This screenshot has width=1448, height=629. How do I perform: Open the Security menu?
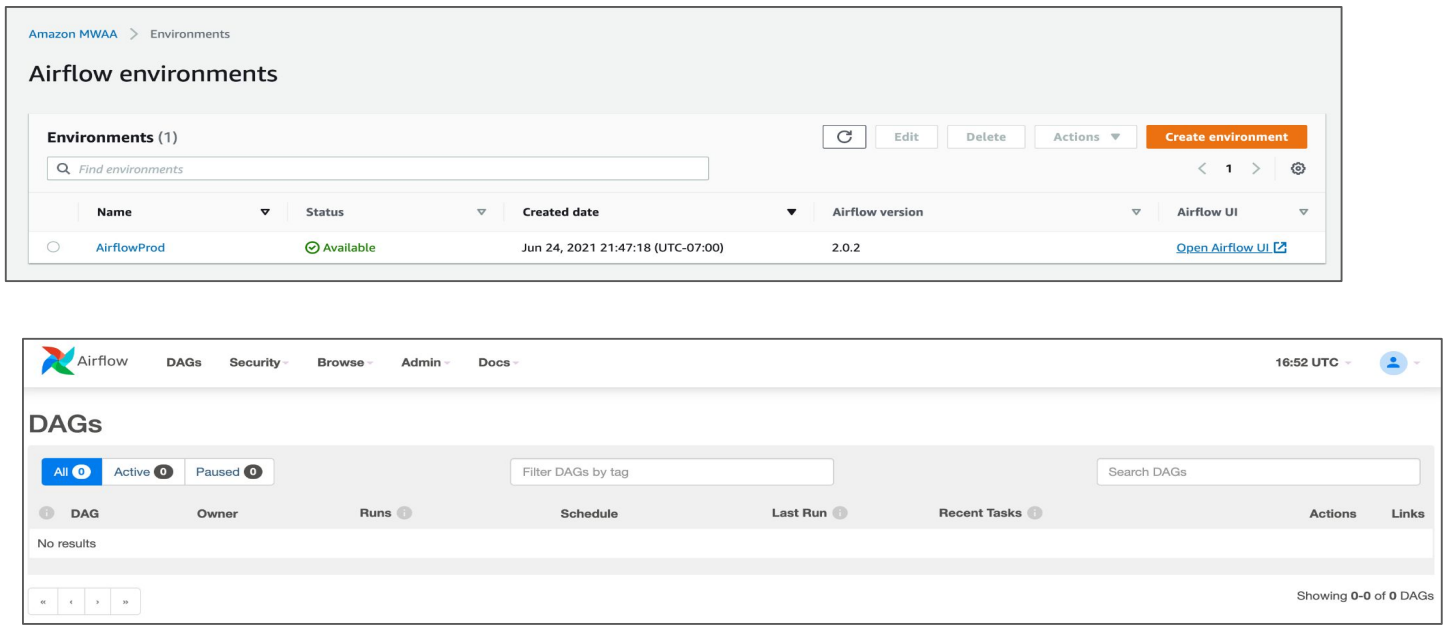258,362
